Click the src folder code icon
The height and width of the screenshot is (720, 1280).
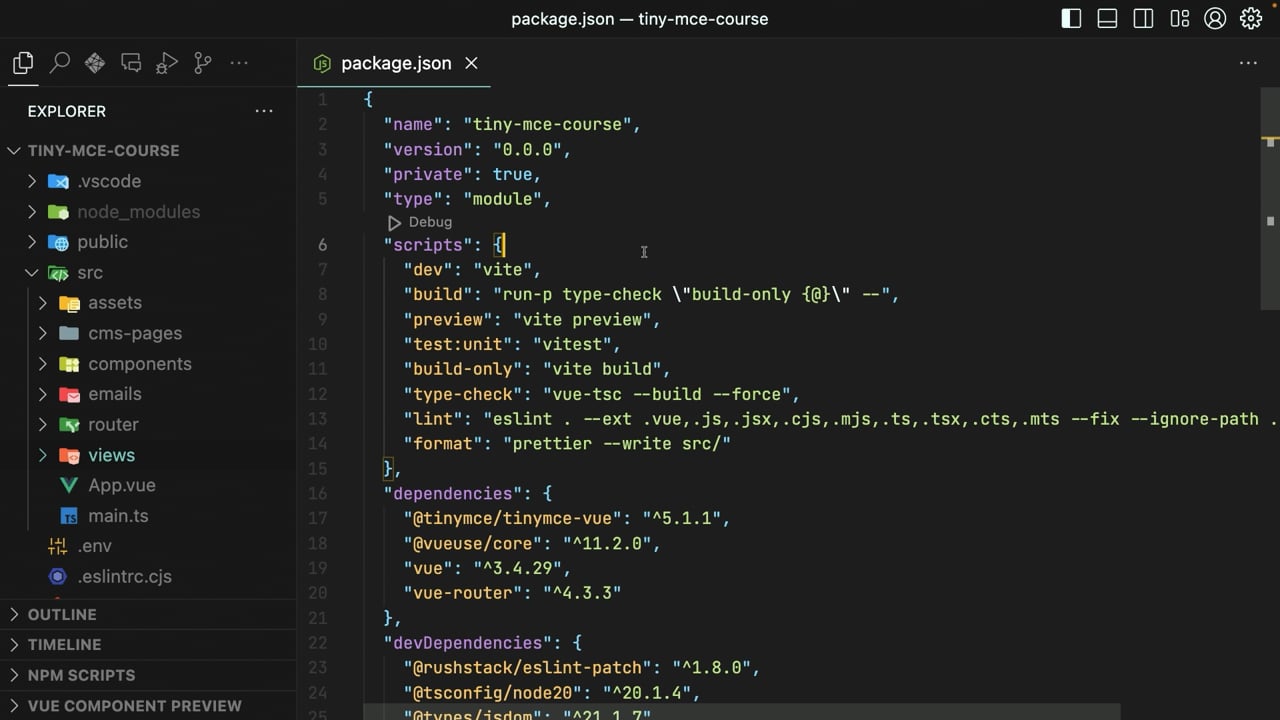(59, 272)
